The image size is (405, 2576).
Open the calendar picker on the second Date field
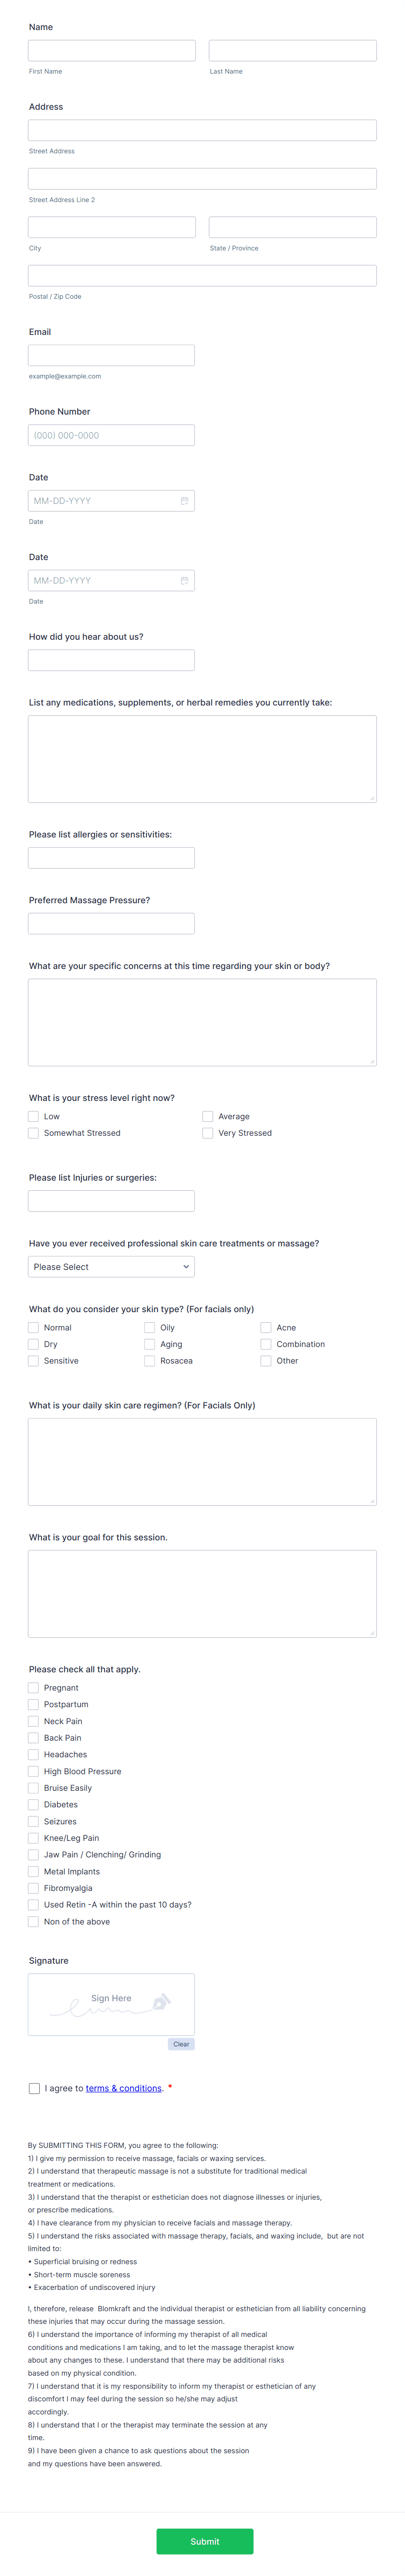tap(185, 580)
